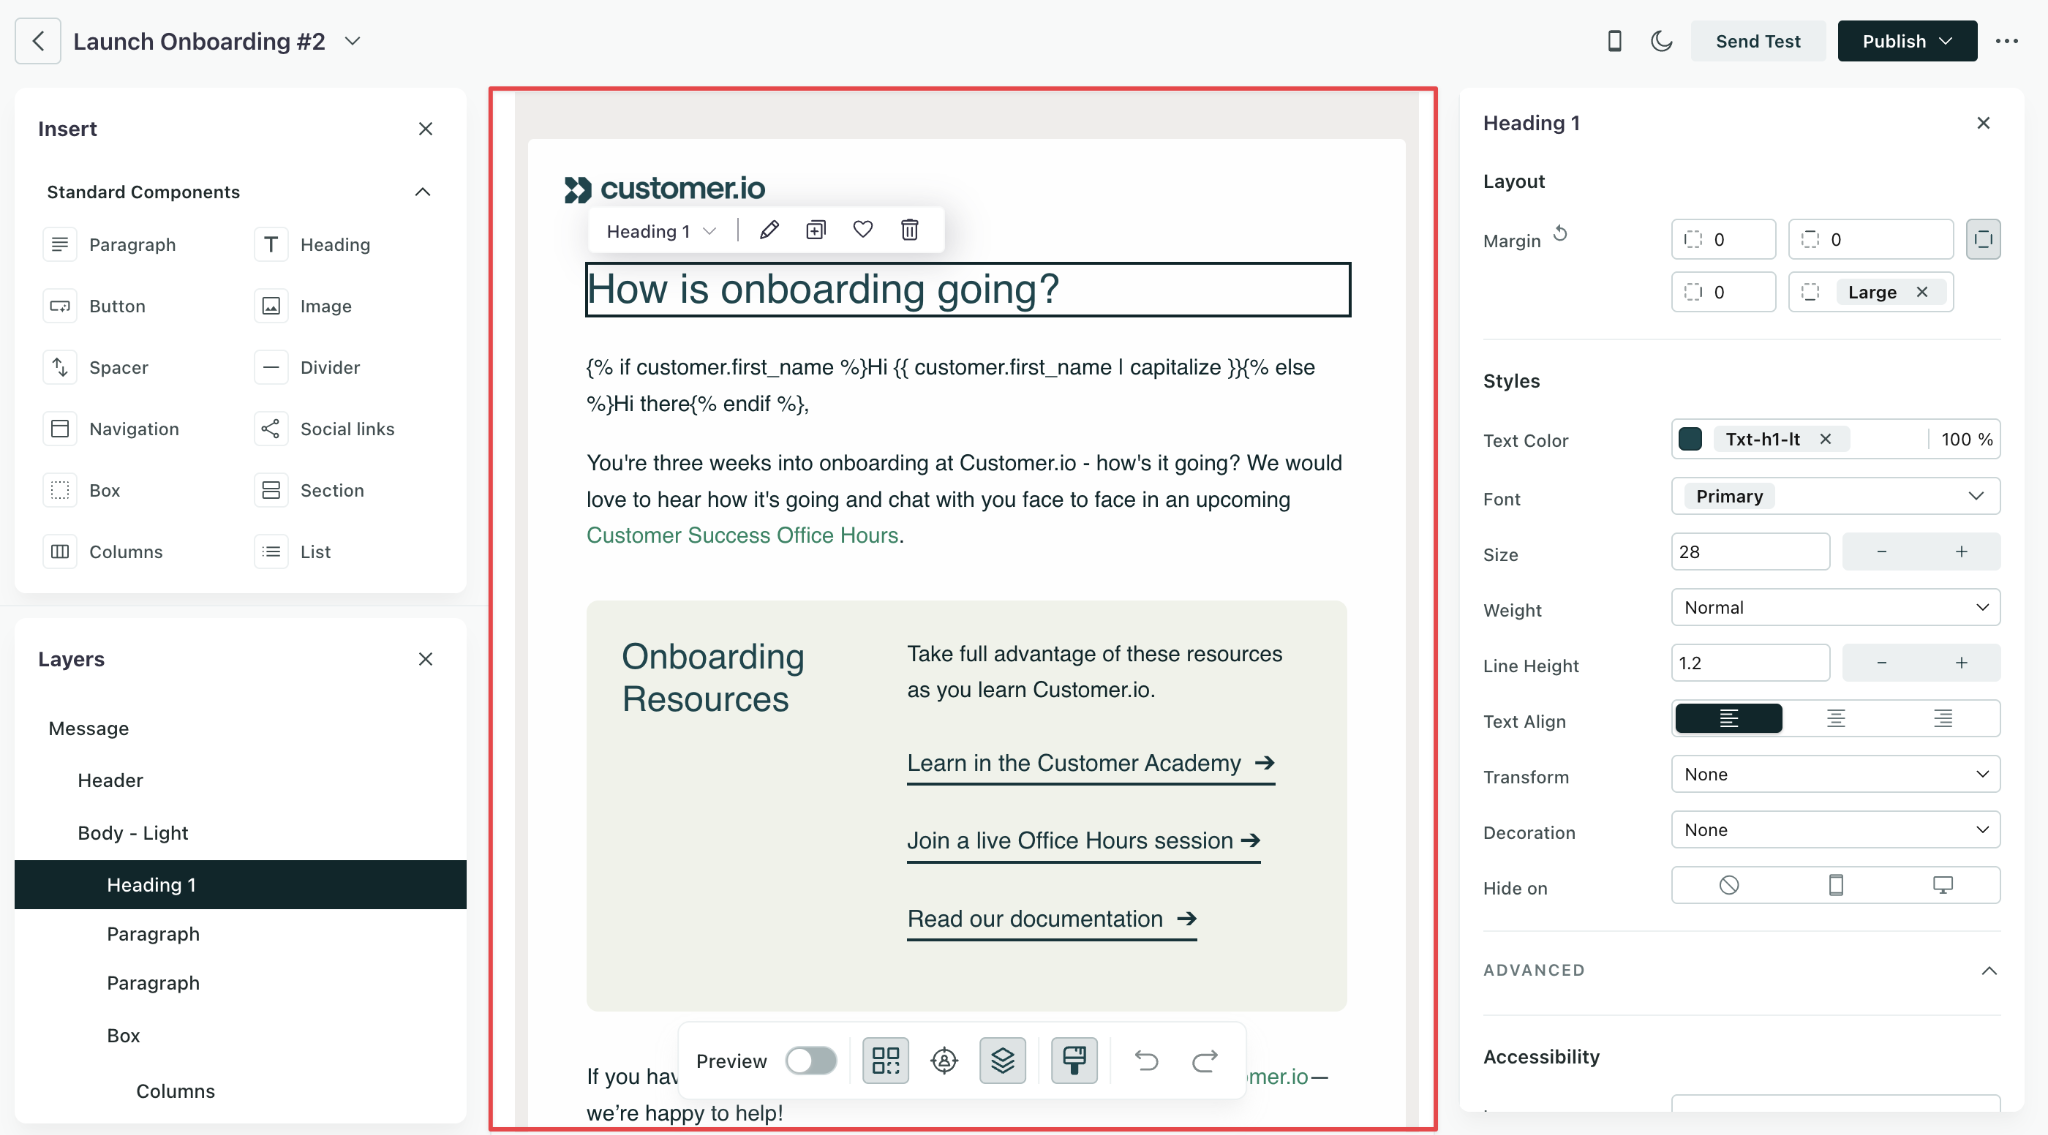Remove the Txt-h1-lt color token
Screen dimensions: 2048x1135
pos(1826,439)
